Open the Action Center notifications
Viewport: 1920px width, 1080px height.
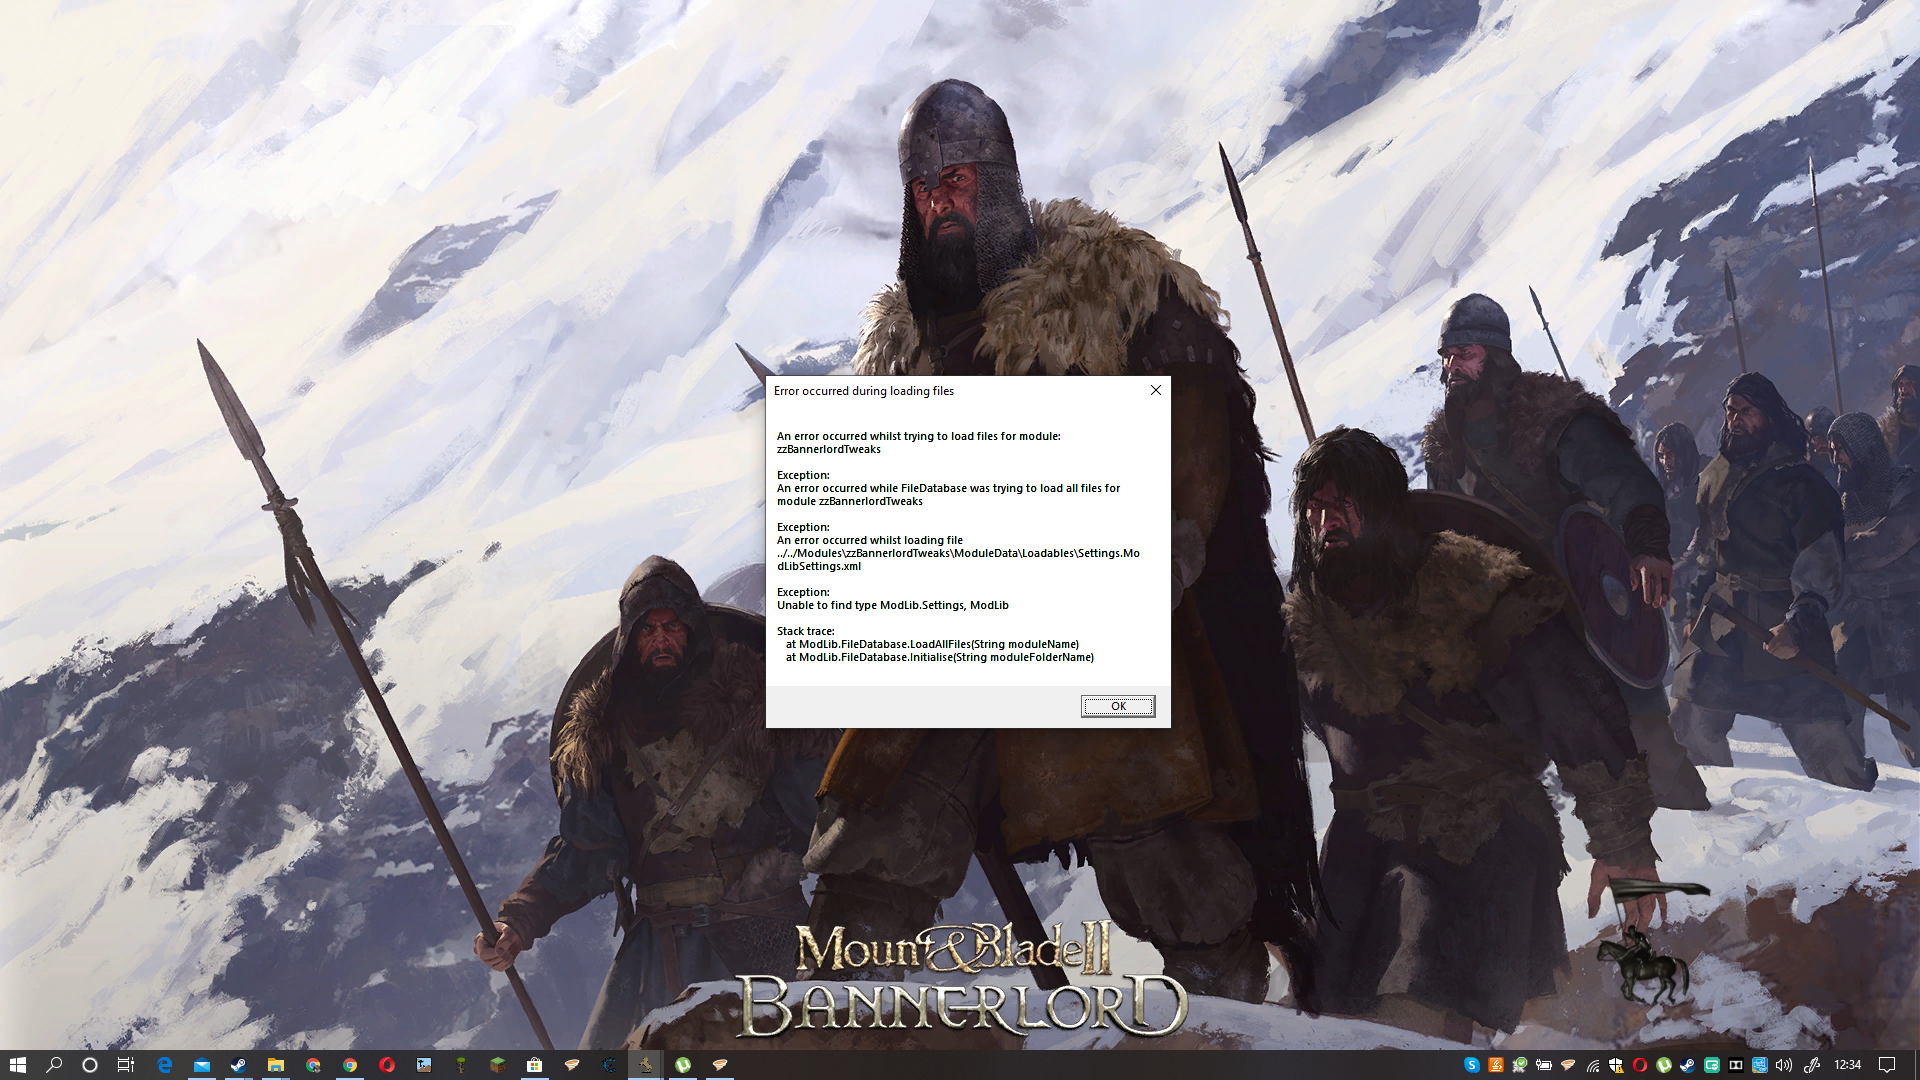click(1887, 1065)
